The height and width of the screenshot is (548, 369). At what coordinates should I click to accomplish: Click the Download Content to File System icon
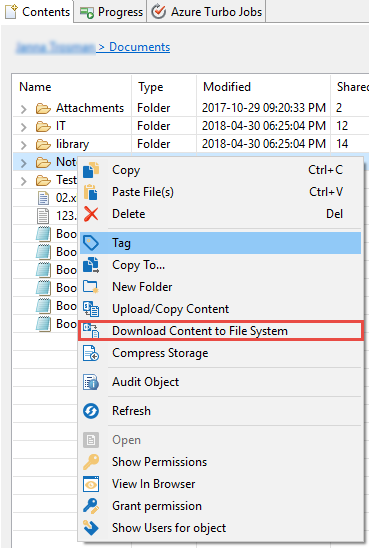coord(91,331)
